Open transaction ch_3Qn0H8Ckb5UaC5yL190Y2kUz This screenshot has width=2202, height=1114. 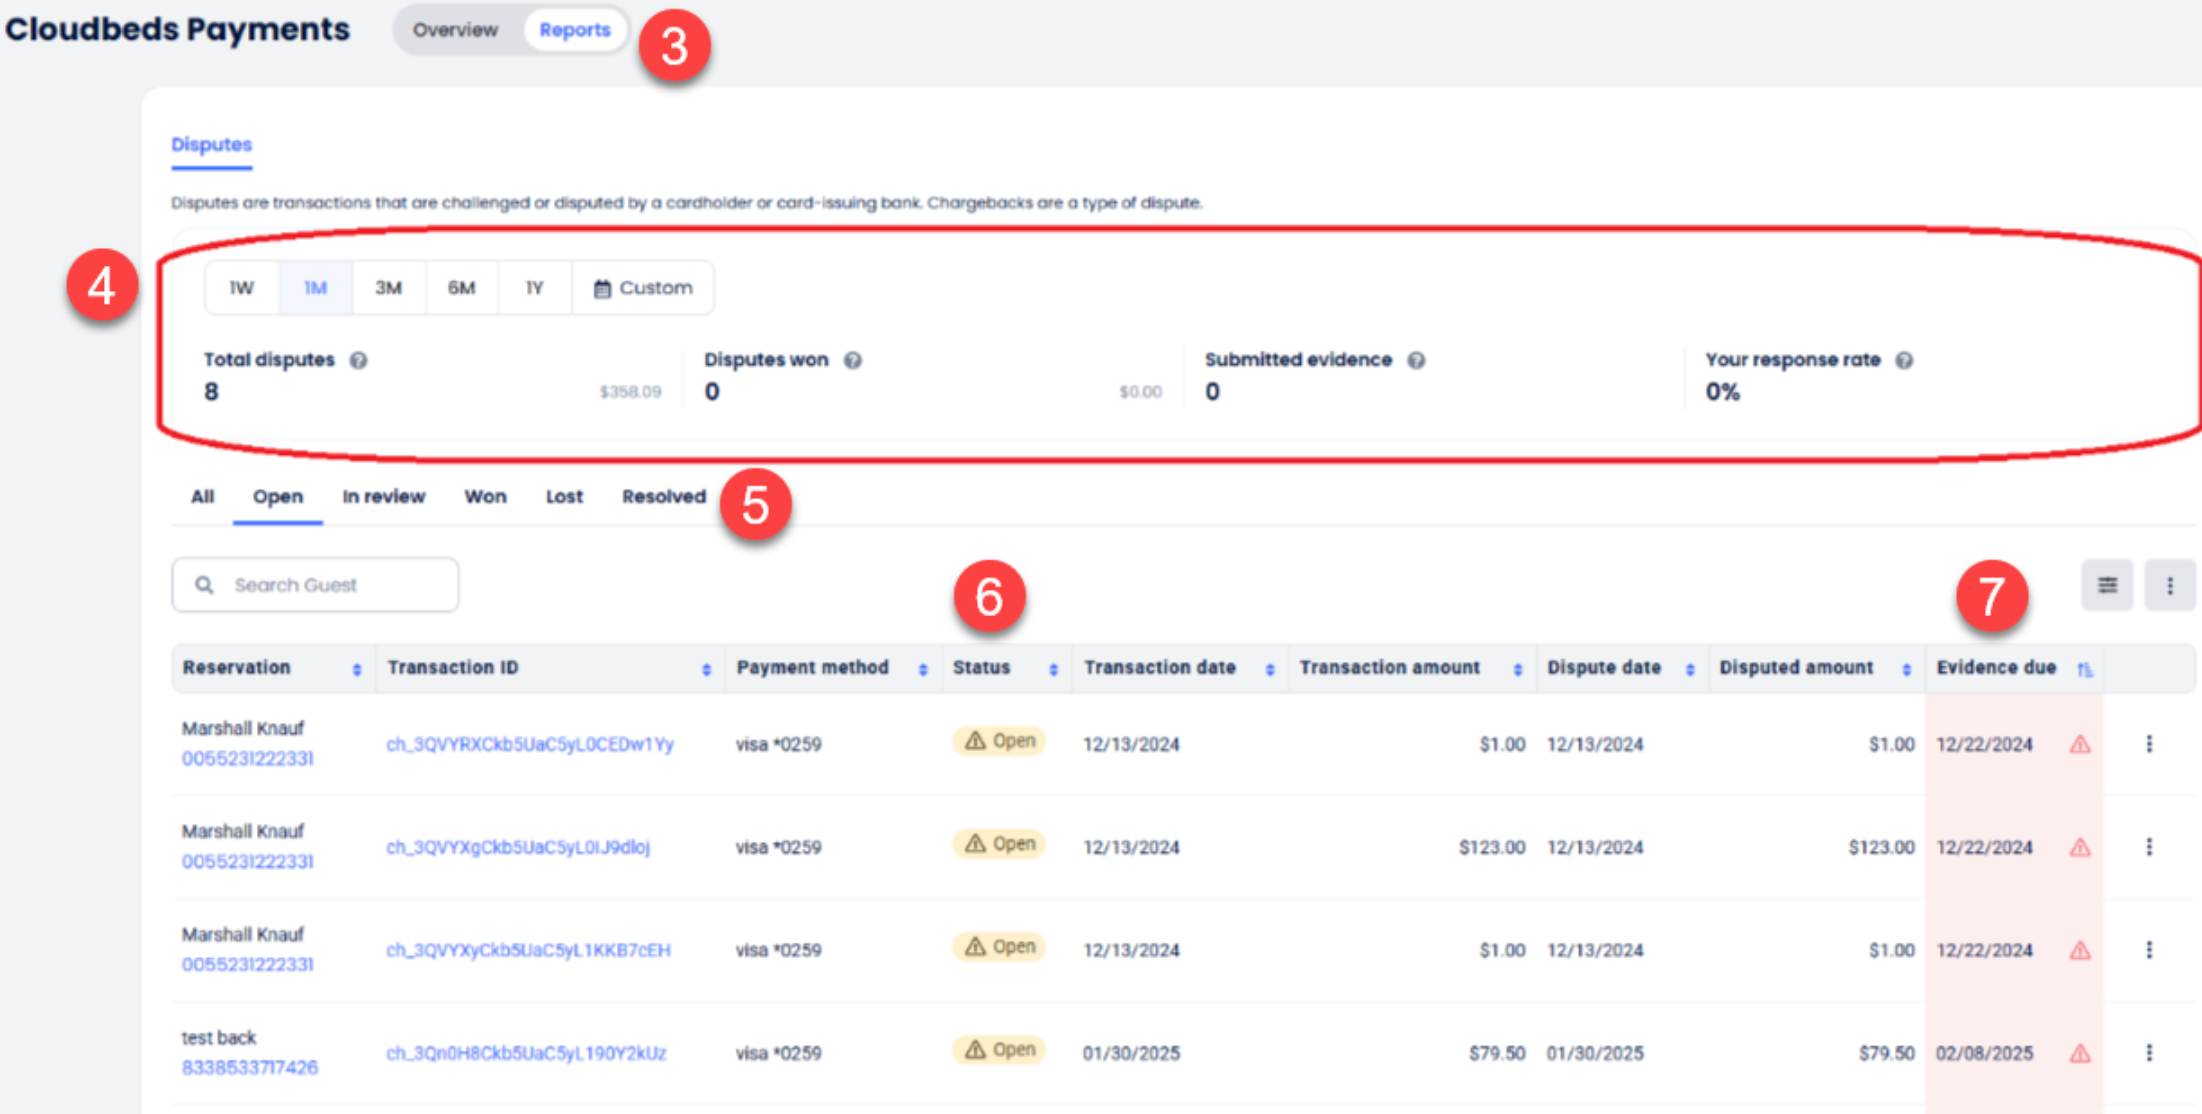(x=526, y=1054)
